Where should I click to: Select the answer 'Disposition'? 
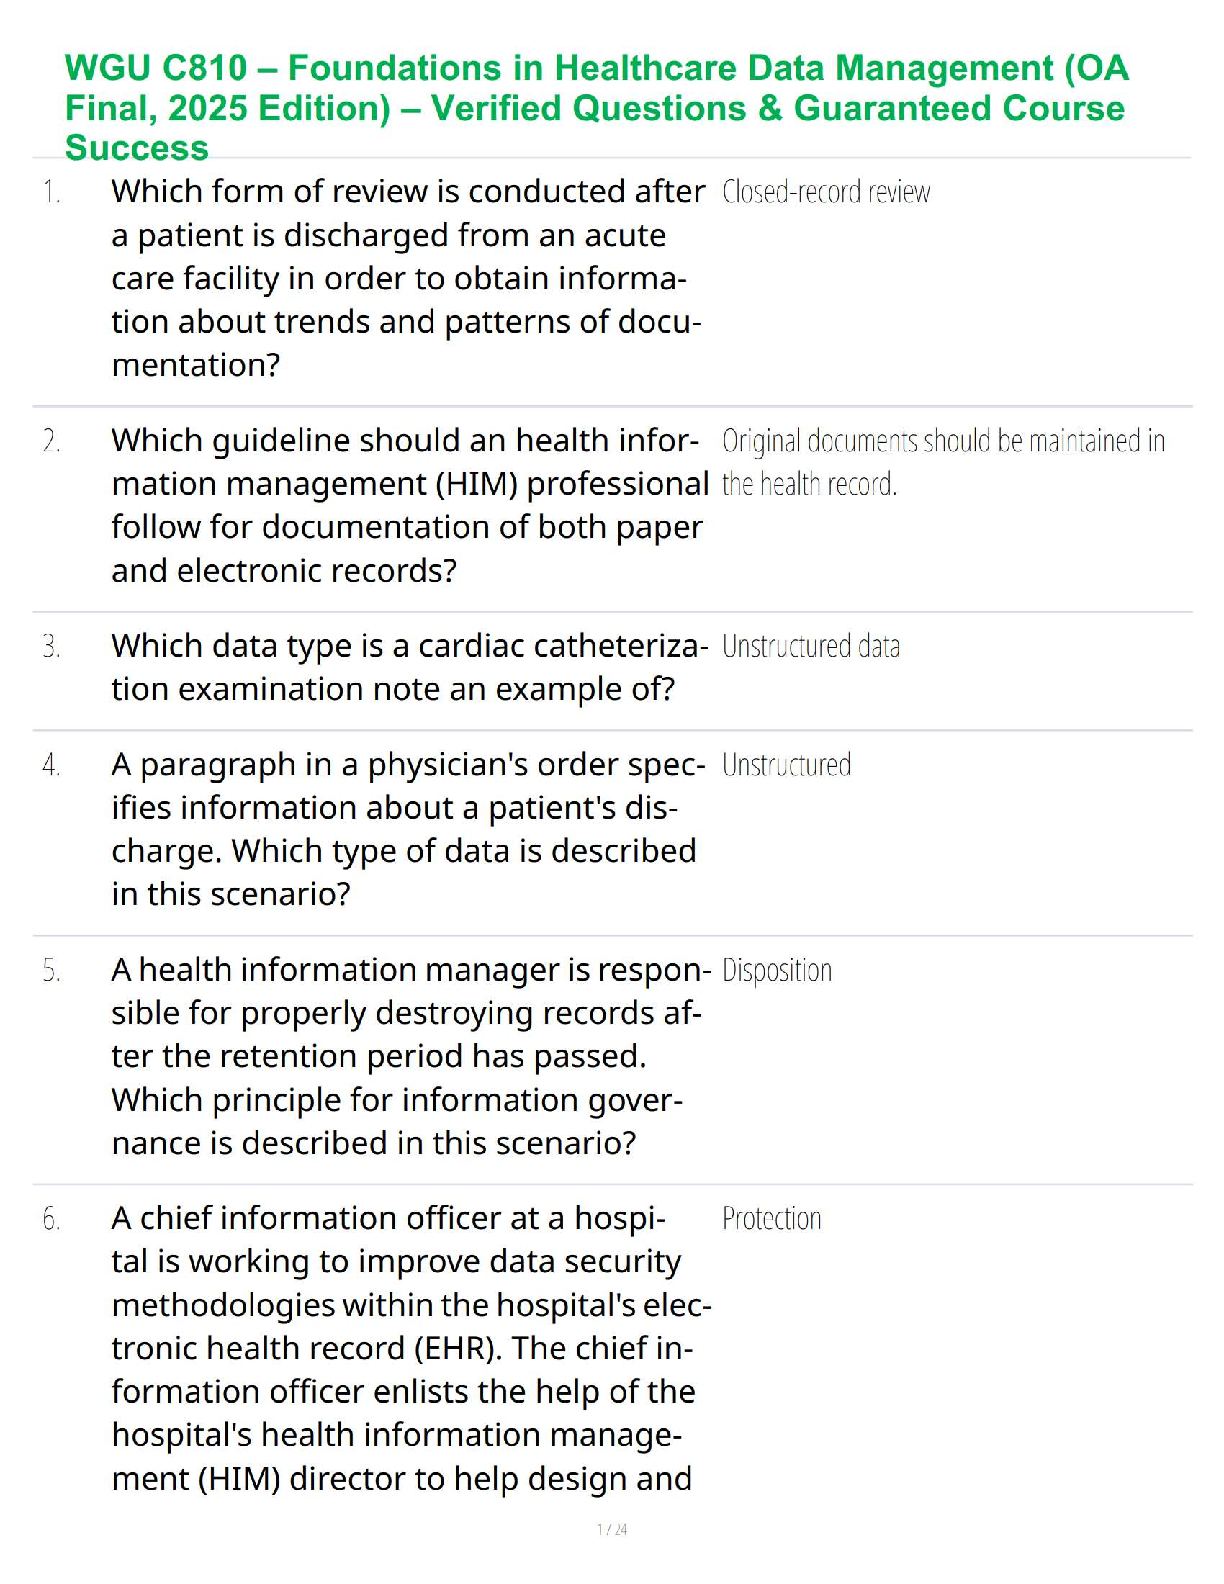click(777, 970)
